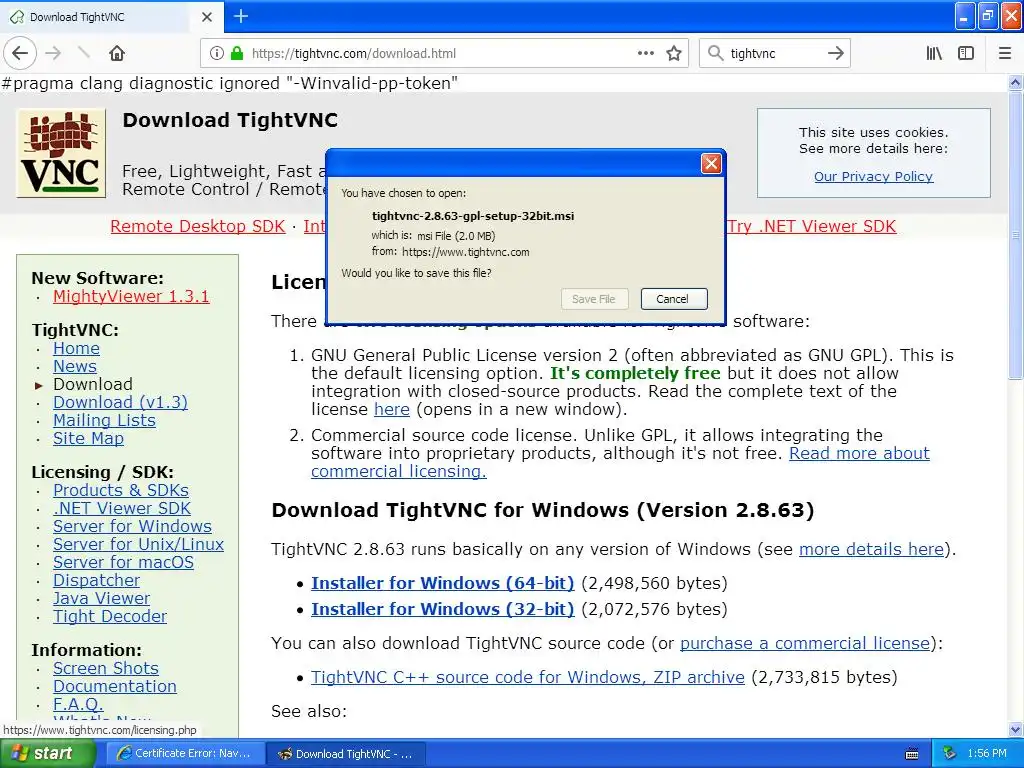Image resolution: width=1024 pixels, height=768 pixels.
Task: Open Mailing Lists link
Action: [104, 420]
